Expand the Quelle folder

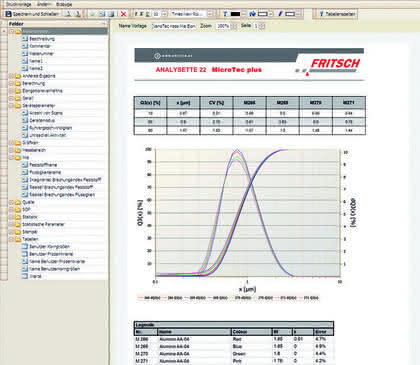[x=11, y=202]
